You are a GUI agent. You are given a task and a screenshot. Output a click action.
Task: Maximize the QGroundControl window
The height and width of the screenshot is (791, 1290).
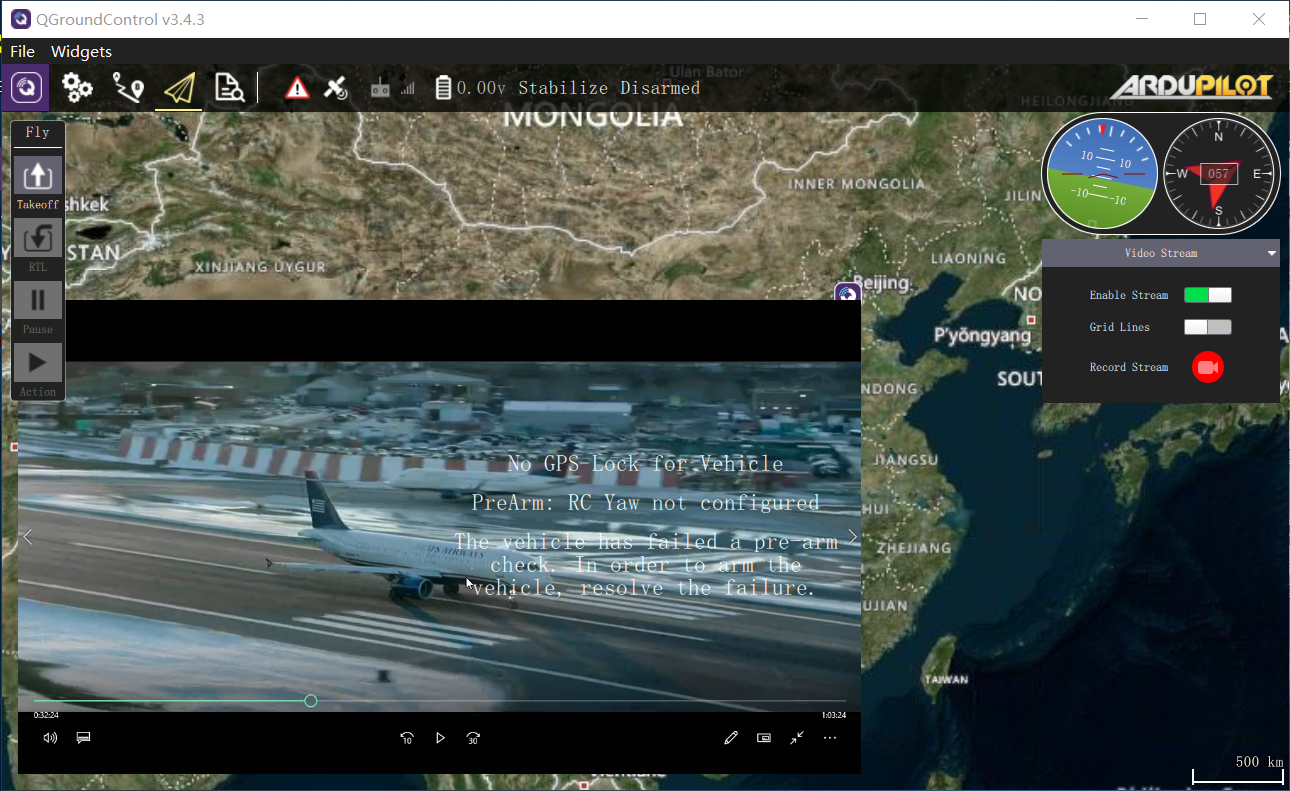pos(1200,19)
